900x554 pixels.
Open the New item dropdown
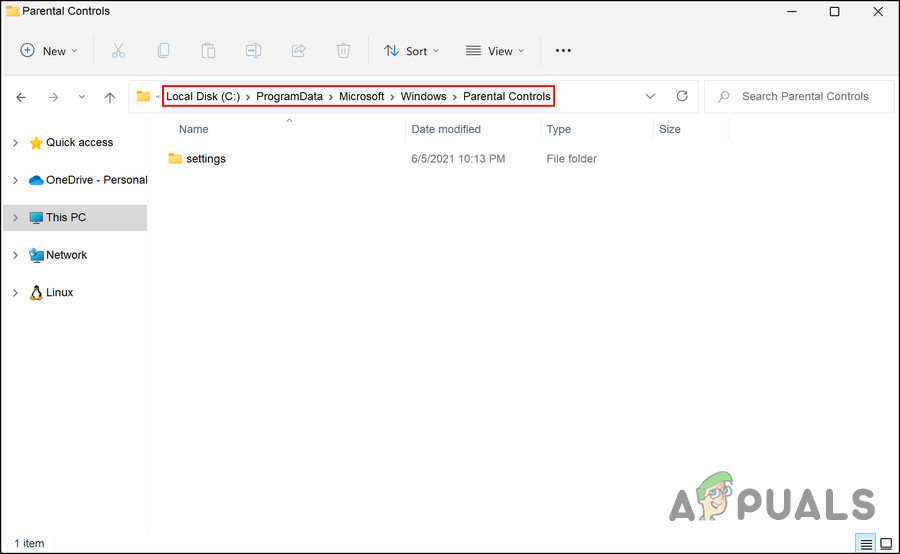coord(49,51)
